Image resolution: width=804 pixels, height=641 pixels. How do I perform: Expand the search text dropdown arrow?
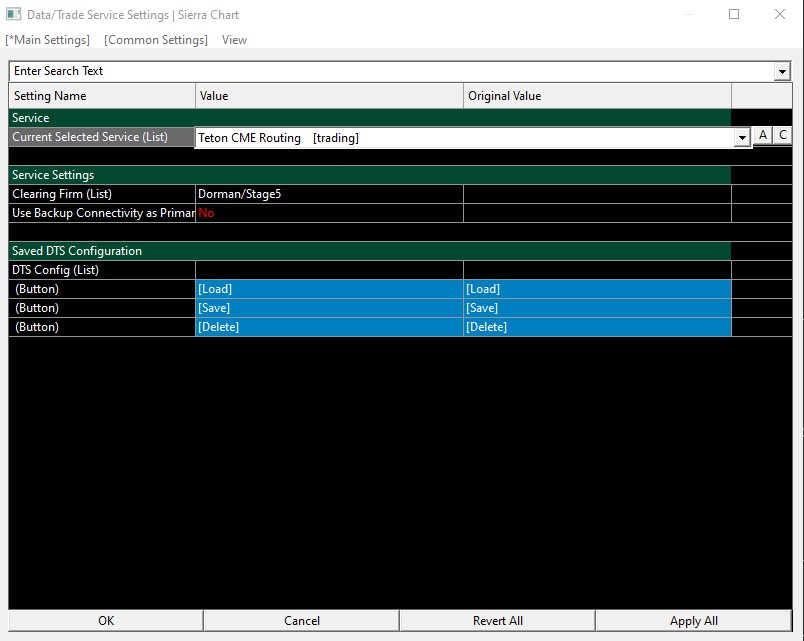[x=782, y=72]
